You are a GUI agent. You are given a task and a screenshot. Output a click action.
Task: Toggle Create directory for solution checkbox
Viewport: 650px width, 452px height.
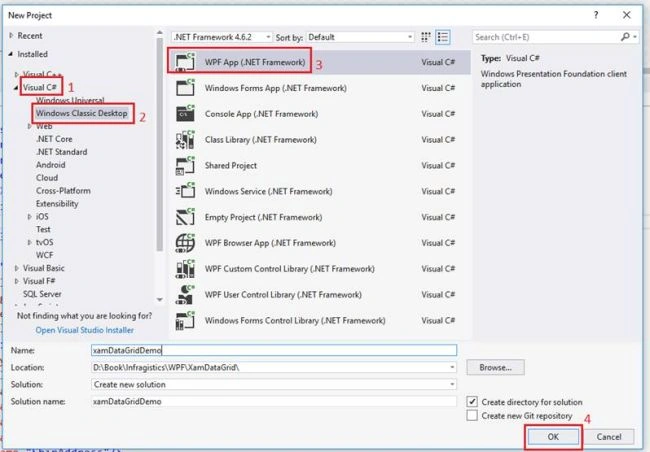tap(472, 402)
